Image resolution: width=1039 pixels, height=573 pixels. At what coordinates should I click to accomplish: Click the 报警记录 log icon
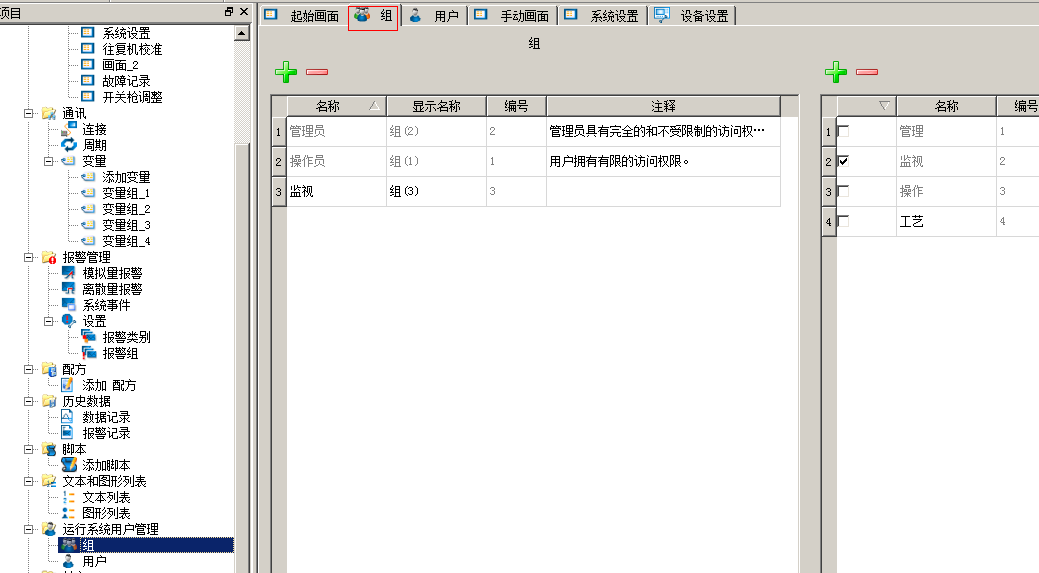[67, 433]
